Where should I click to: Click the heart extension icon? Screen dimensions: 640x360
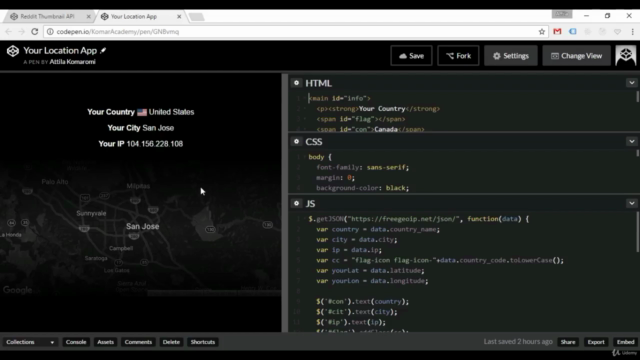click(x=618, y=31)
